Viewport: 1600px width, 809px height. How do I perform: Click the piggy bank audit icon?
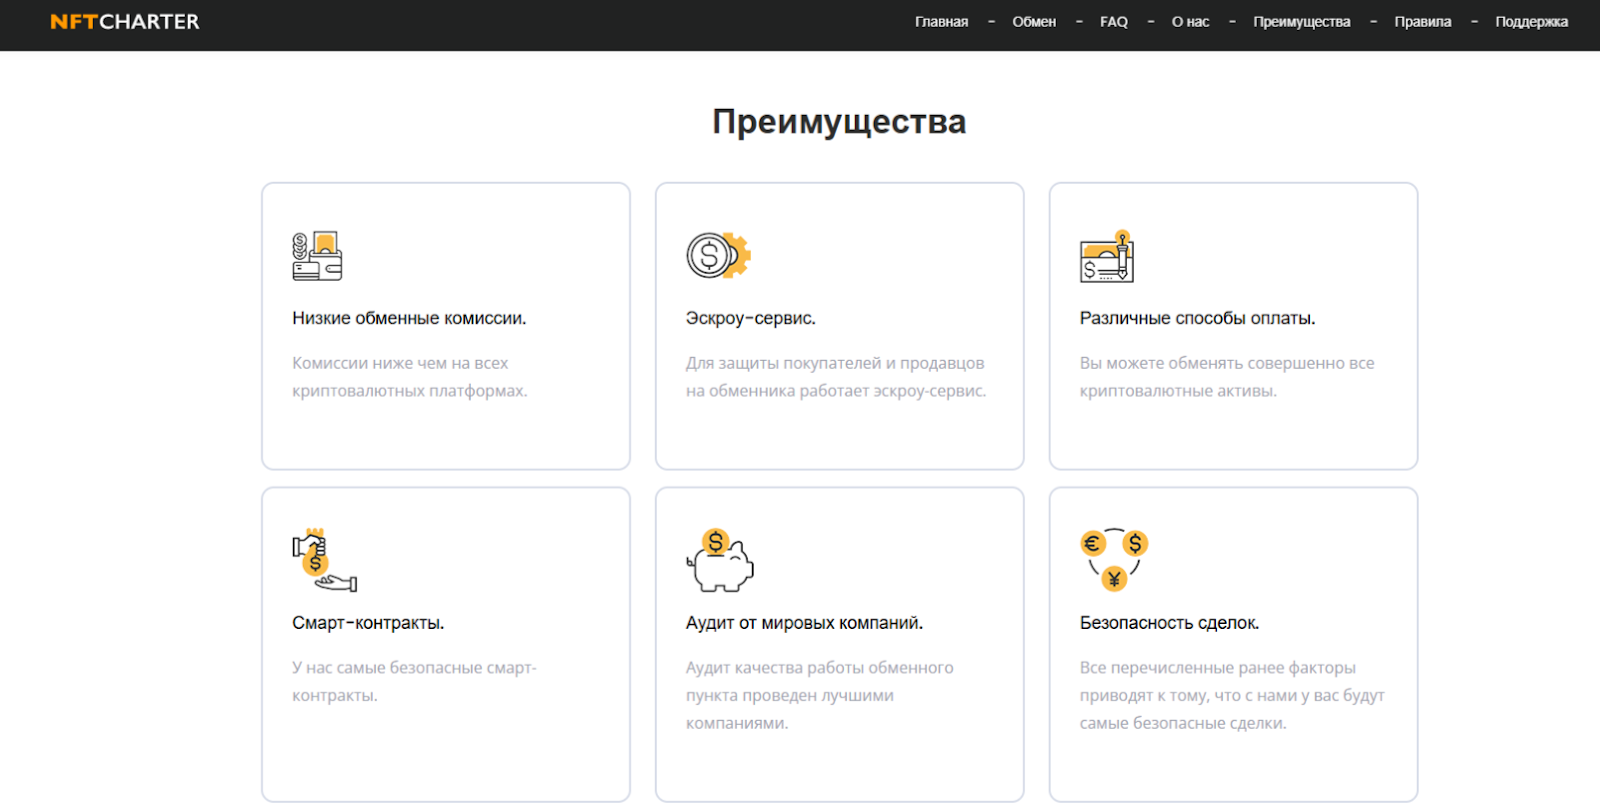click(720, 561)
